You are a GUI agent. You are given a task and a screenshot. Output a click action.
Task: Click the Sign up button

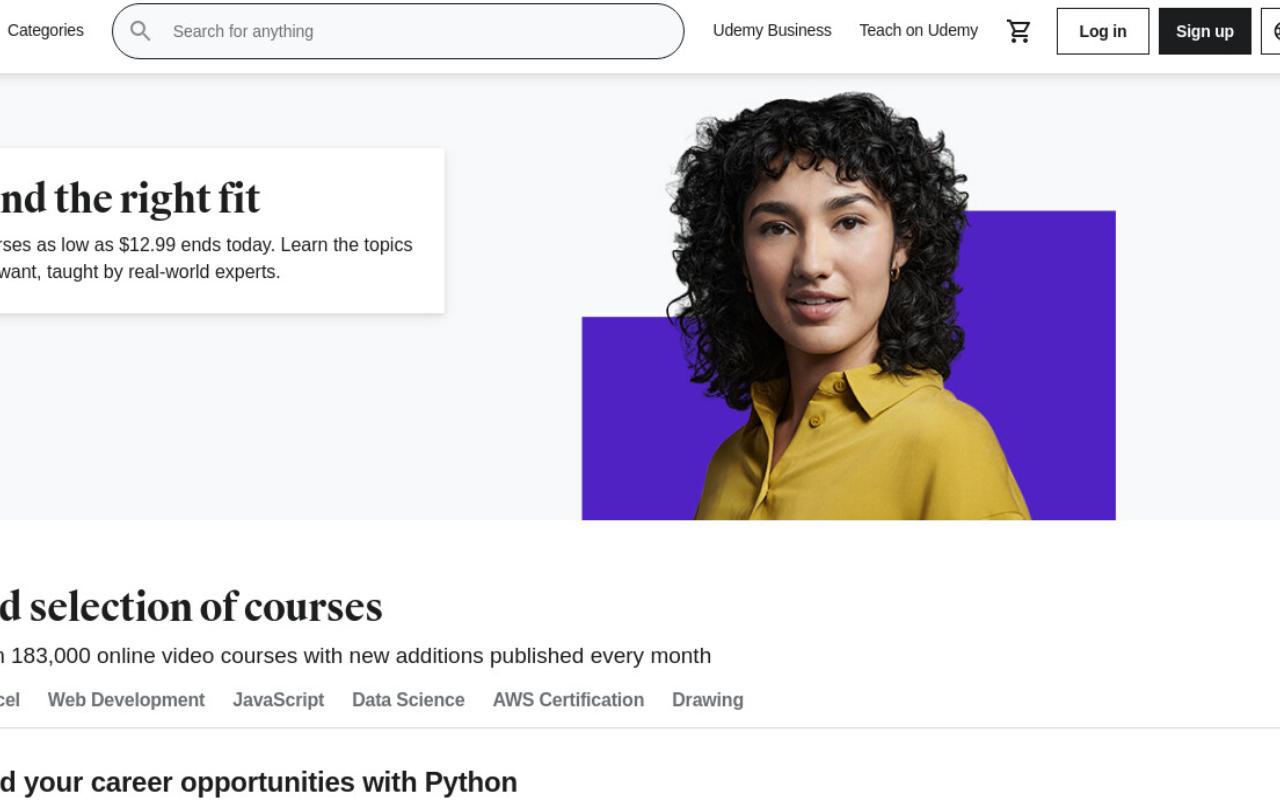[x=1205, y=31]
